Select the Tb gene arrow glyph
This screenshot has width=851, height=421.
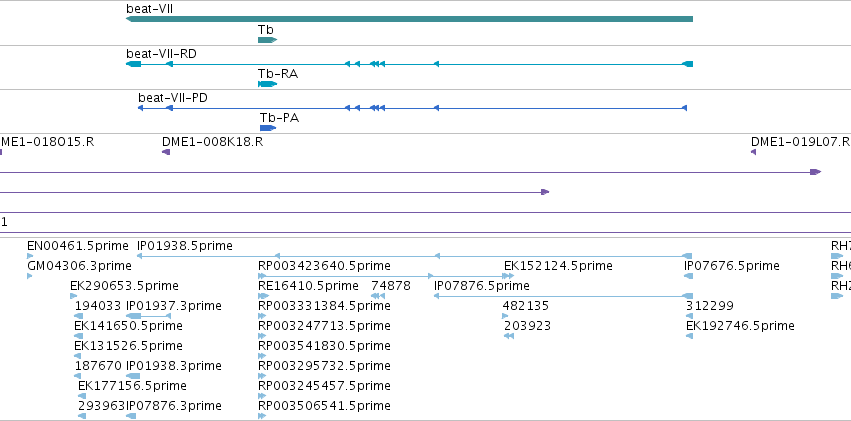(268, 40)
